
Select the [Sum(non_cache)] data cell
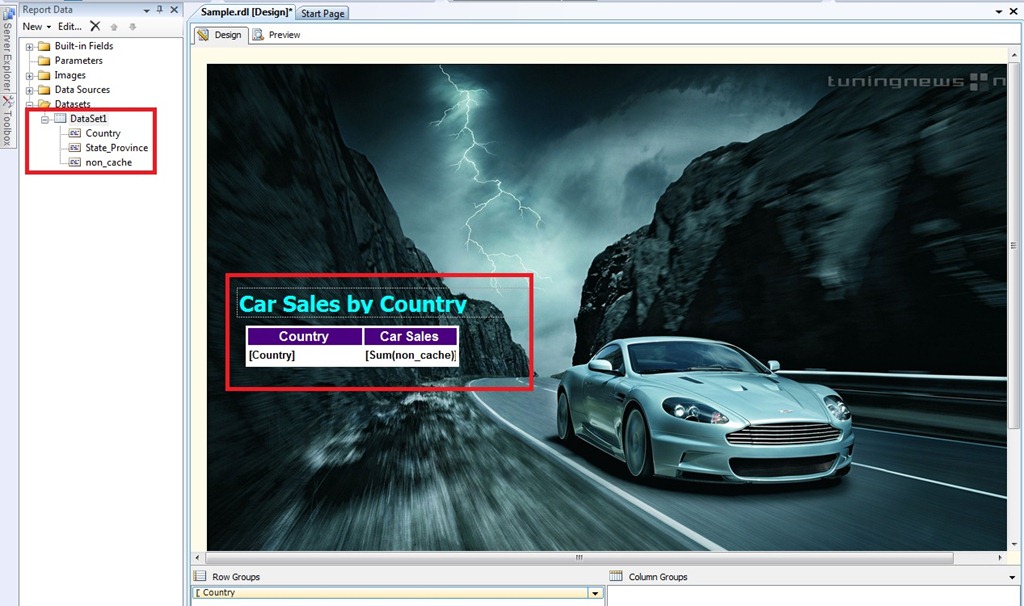pyautogui.click(x=410, y=355)
